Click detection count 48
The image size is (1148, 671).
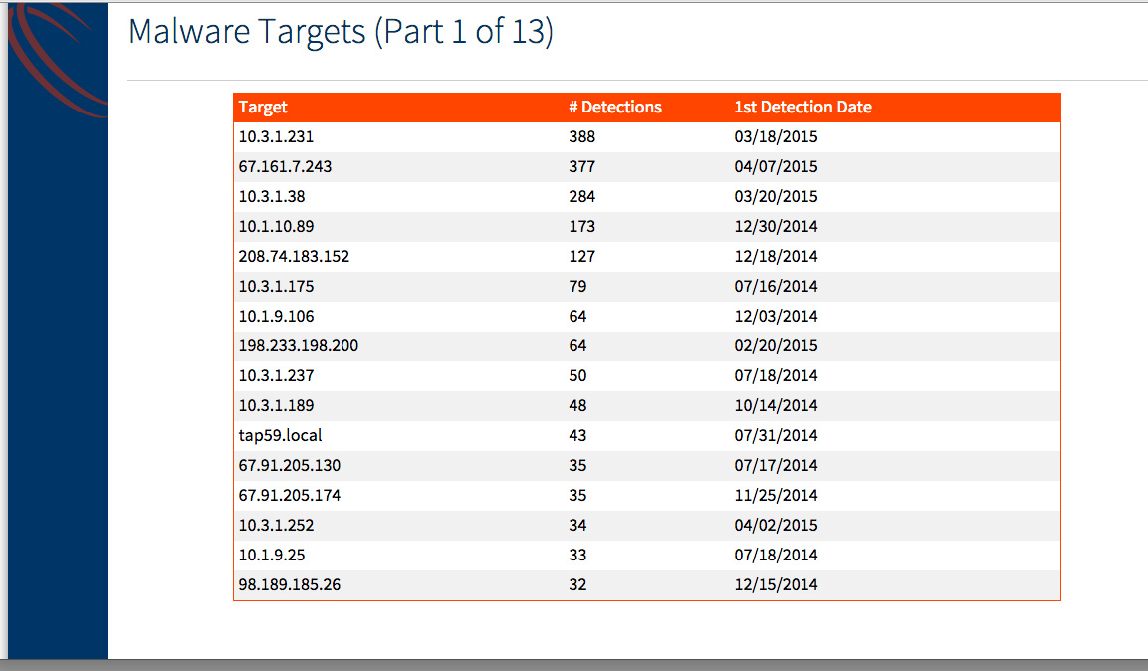pyautogui.click(x=578, y=405)
